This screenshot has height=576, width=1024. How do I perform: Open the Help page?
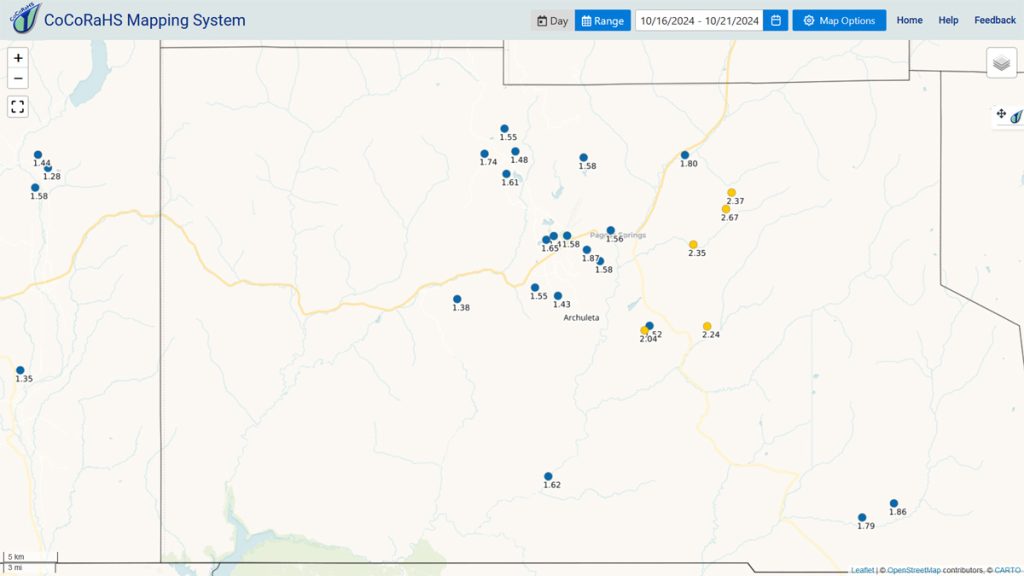948,20
